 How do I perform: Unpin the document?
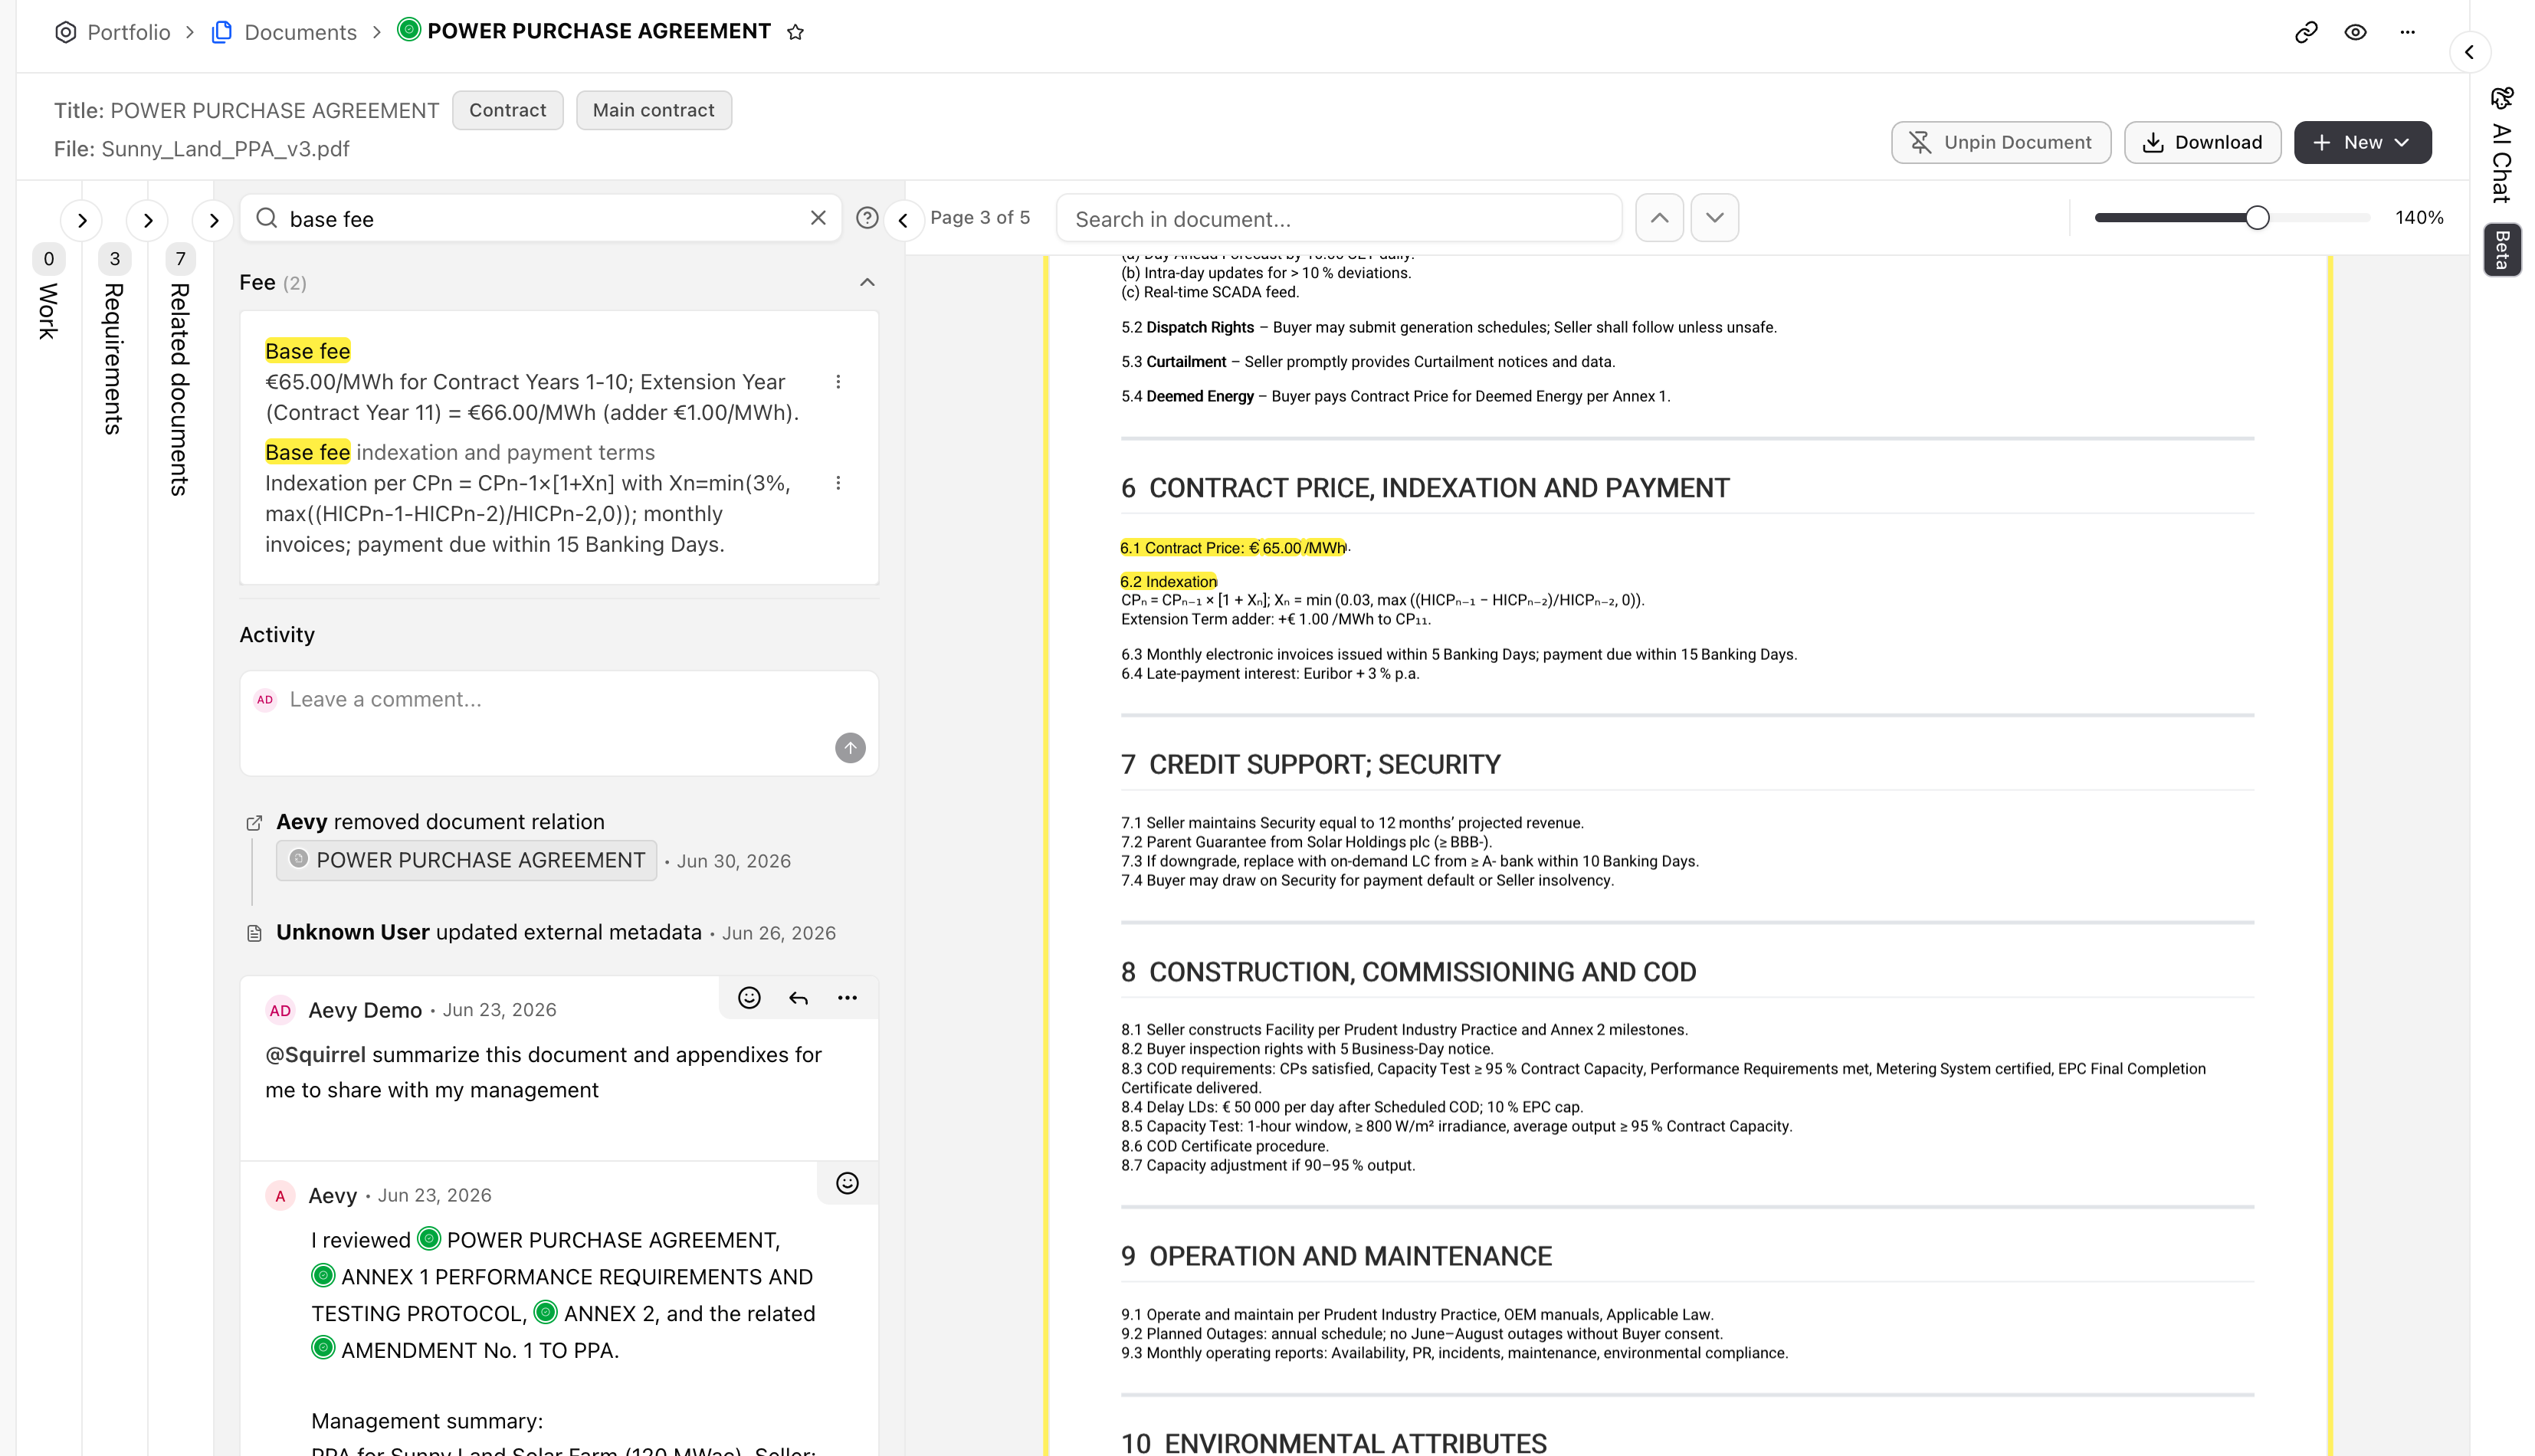coord(2000,142)
